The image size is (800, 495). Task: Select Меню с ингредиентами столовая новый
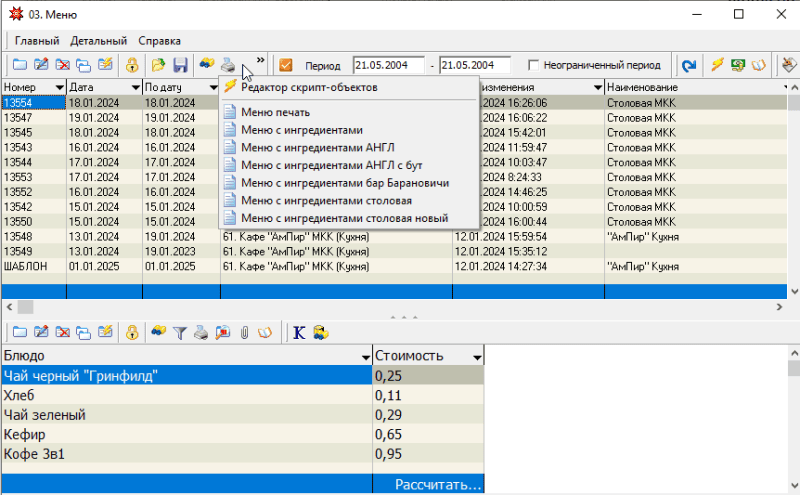(343, 218)
